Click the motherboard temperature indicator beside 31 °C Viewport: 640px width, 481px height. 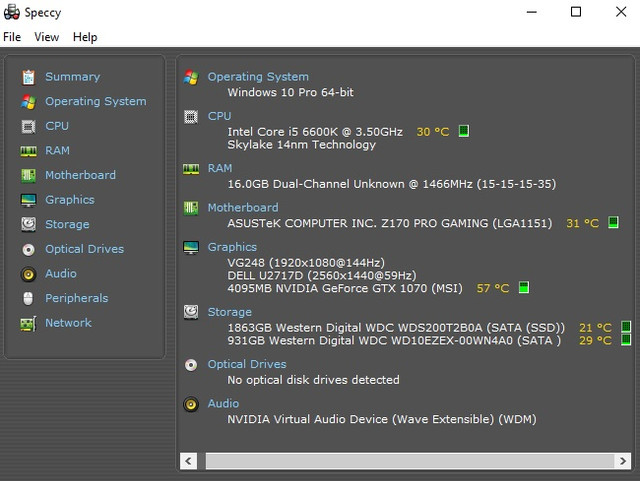click(x=613, y=223)
